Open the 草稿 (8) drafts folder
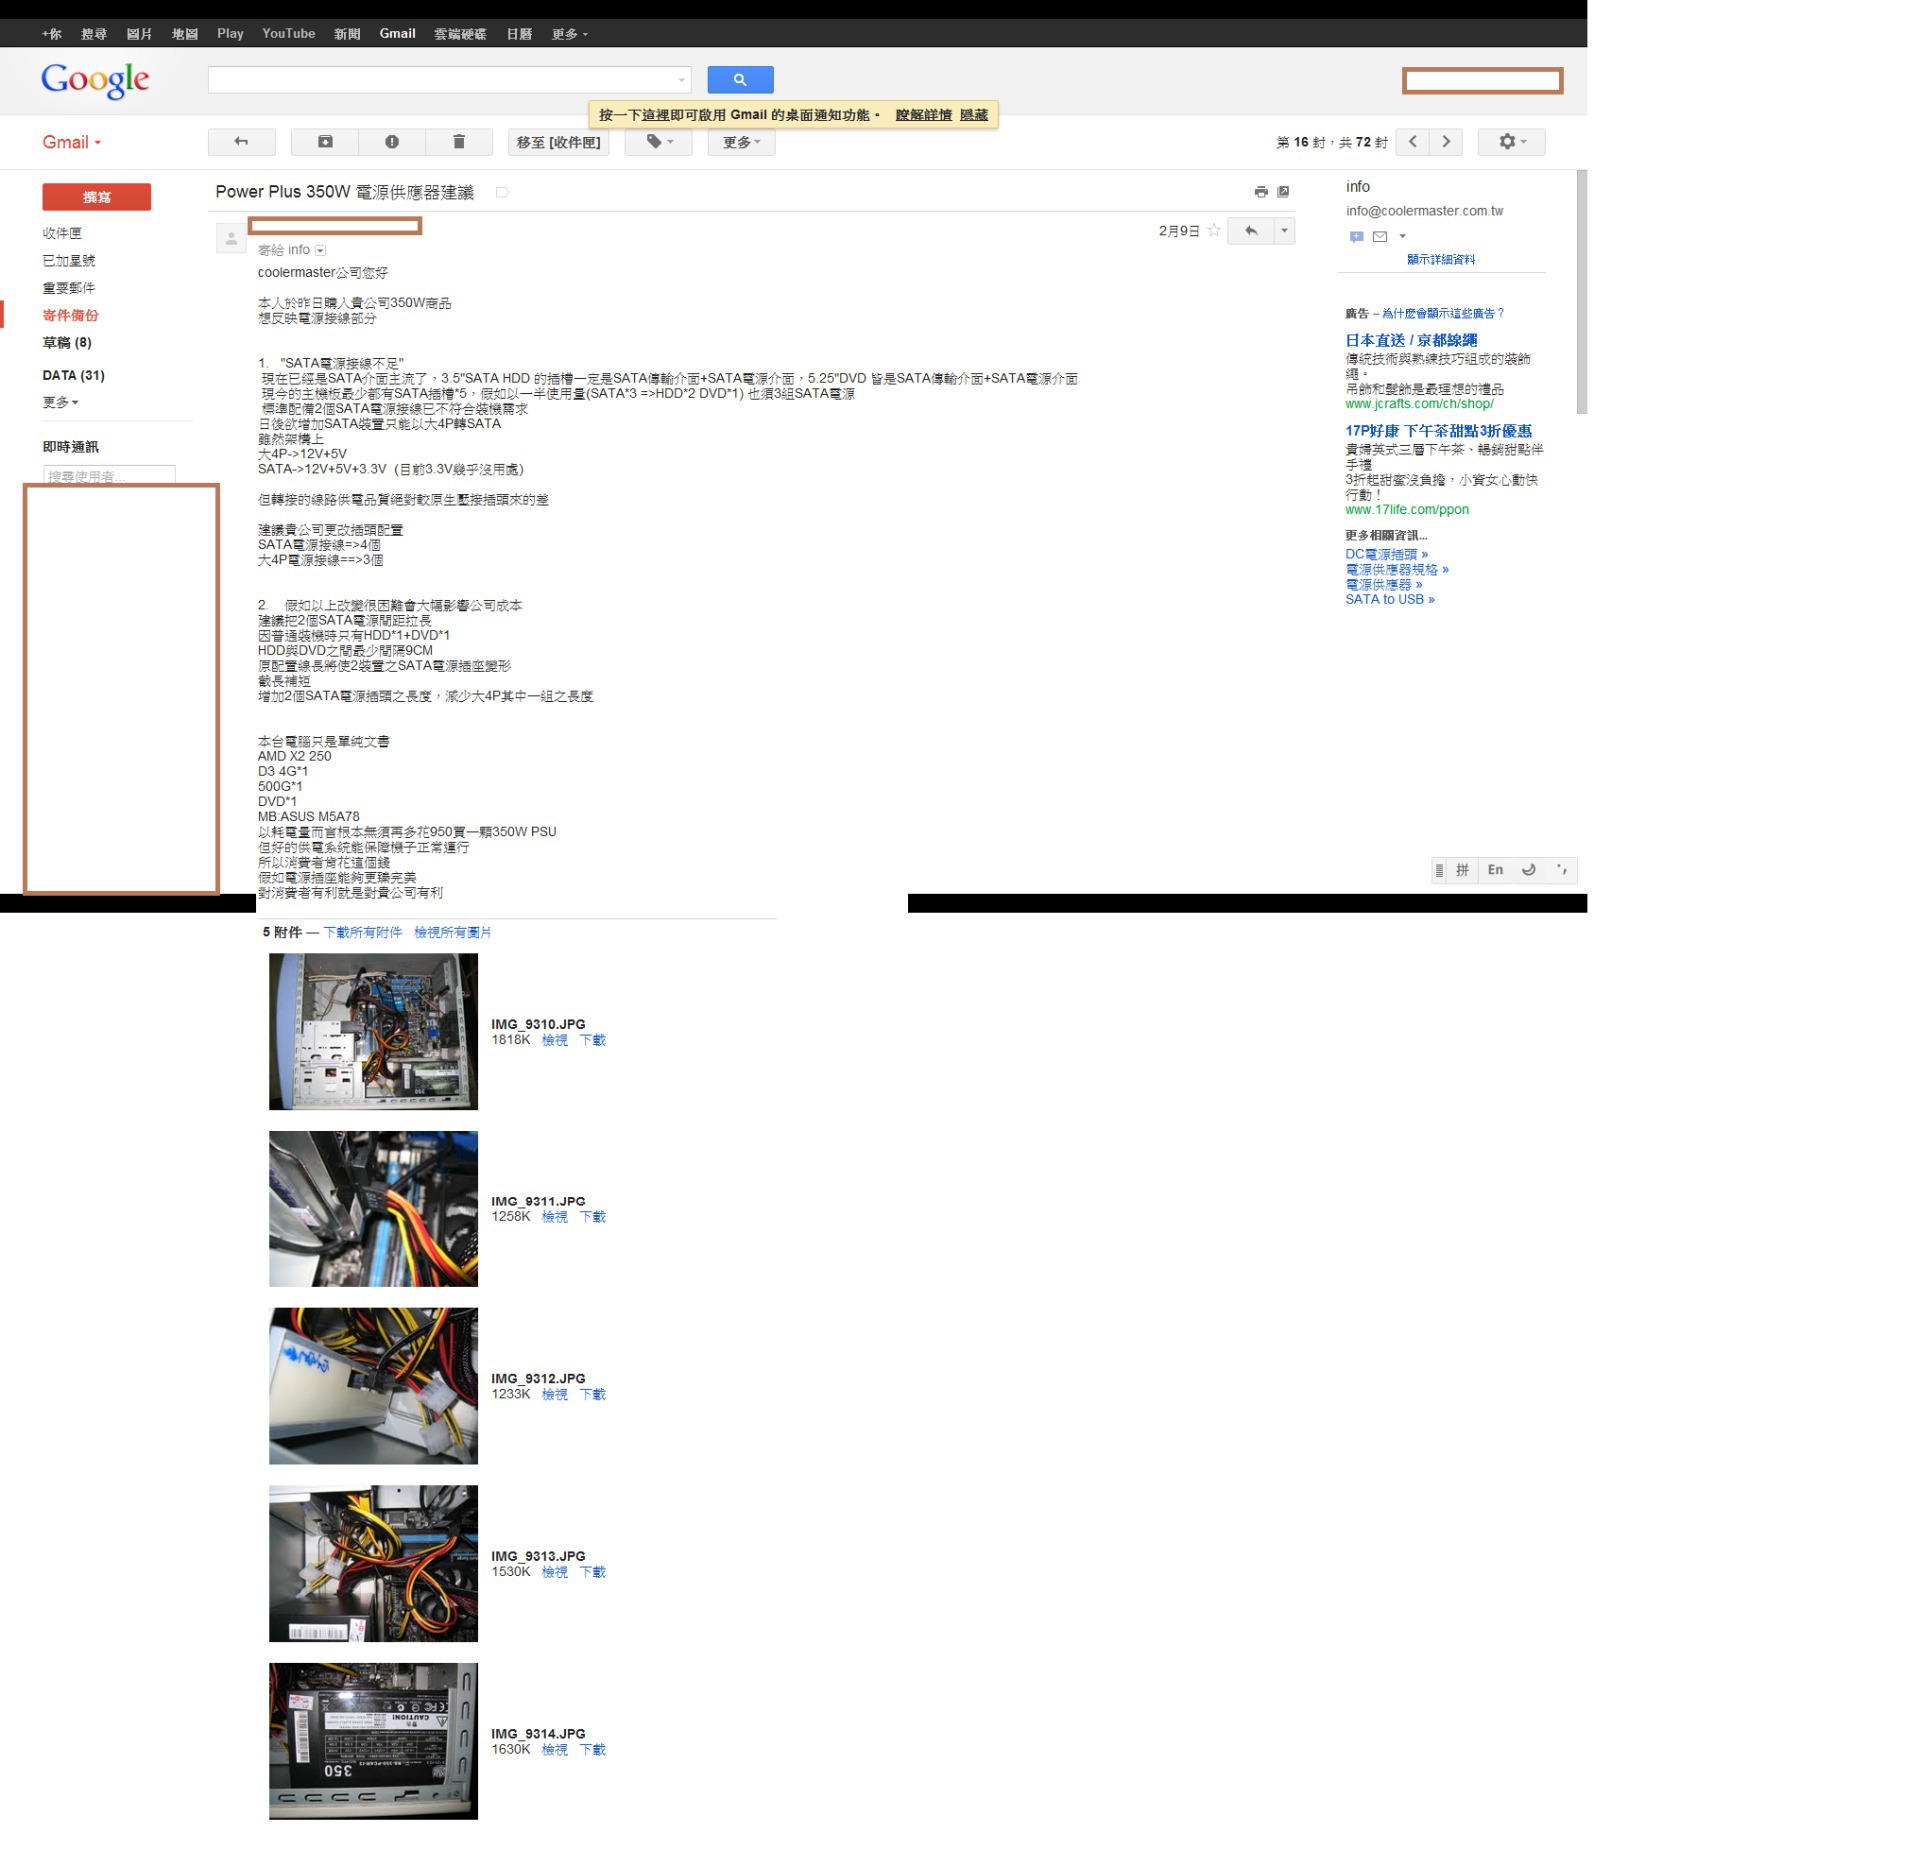 point(67,343)
